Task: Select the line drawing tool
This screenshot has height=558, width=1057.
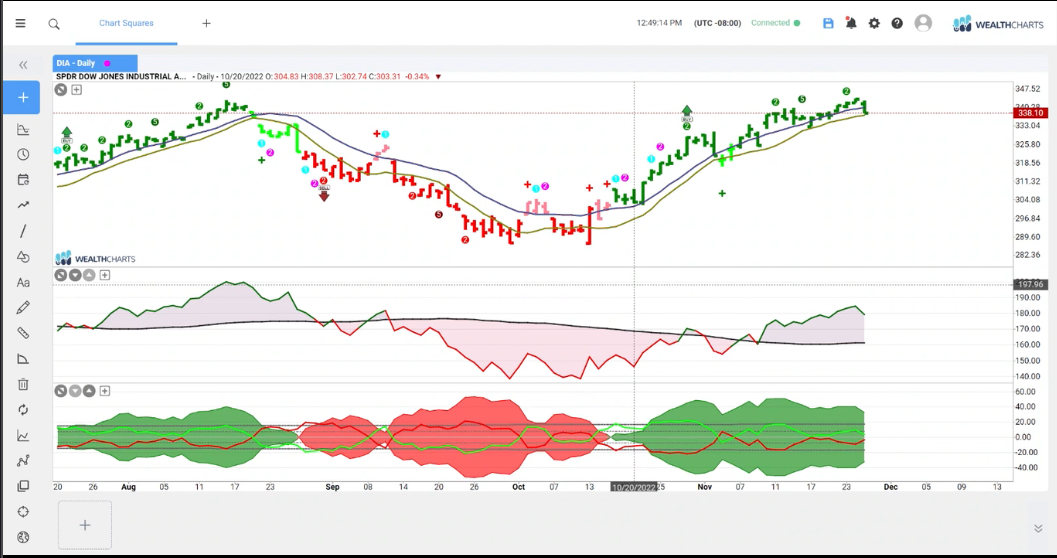Action: point(23,231)
